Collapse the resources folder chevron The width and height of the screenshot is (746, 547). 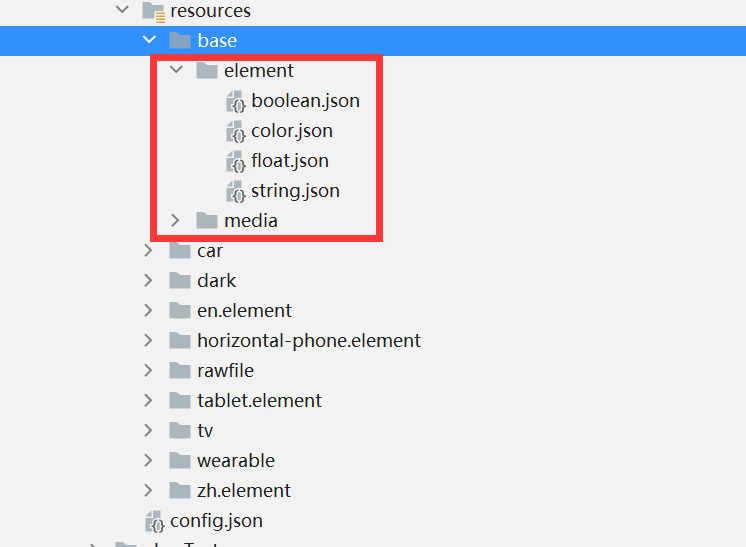coord(123,9)
